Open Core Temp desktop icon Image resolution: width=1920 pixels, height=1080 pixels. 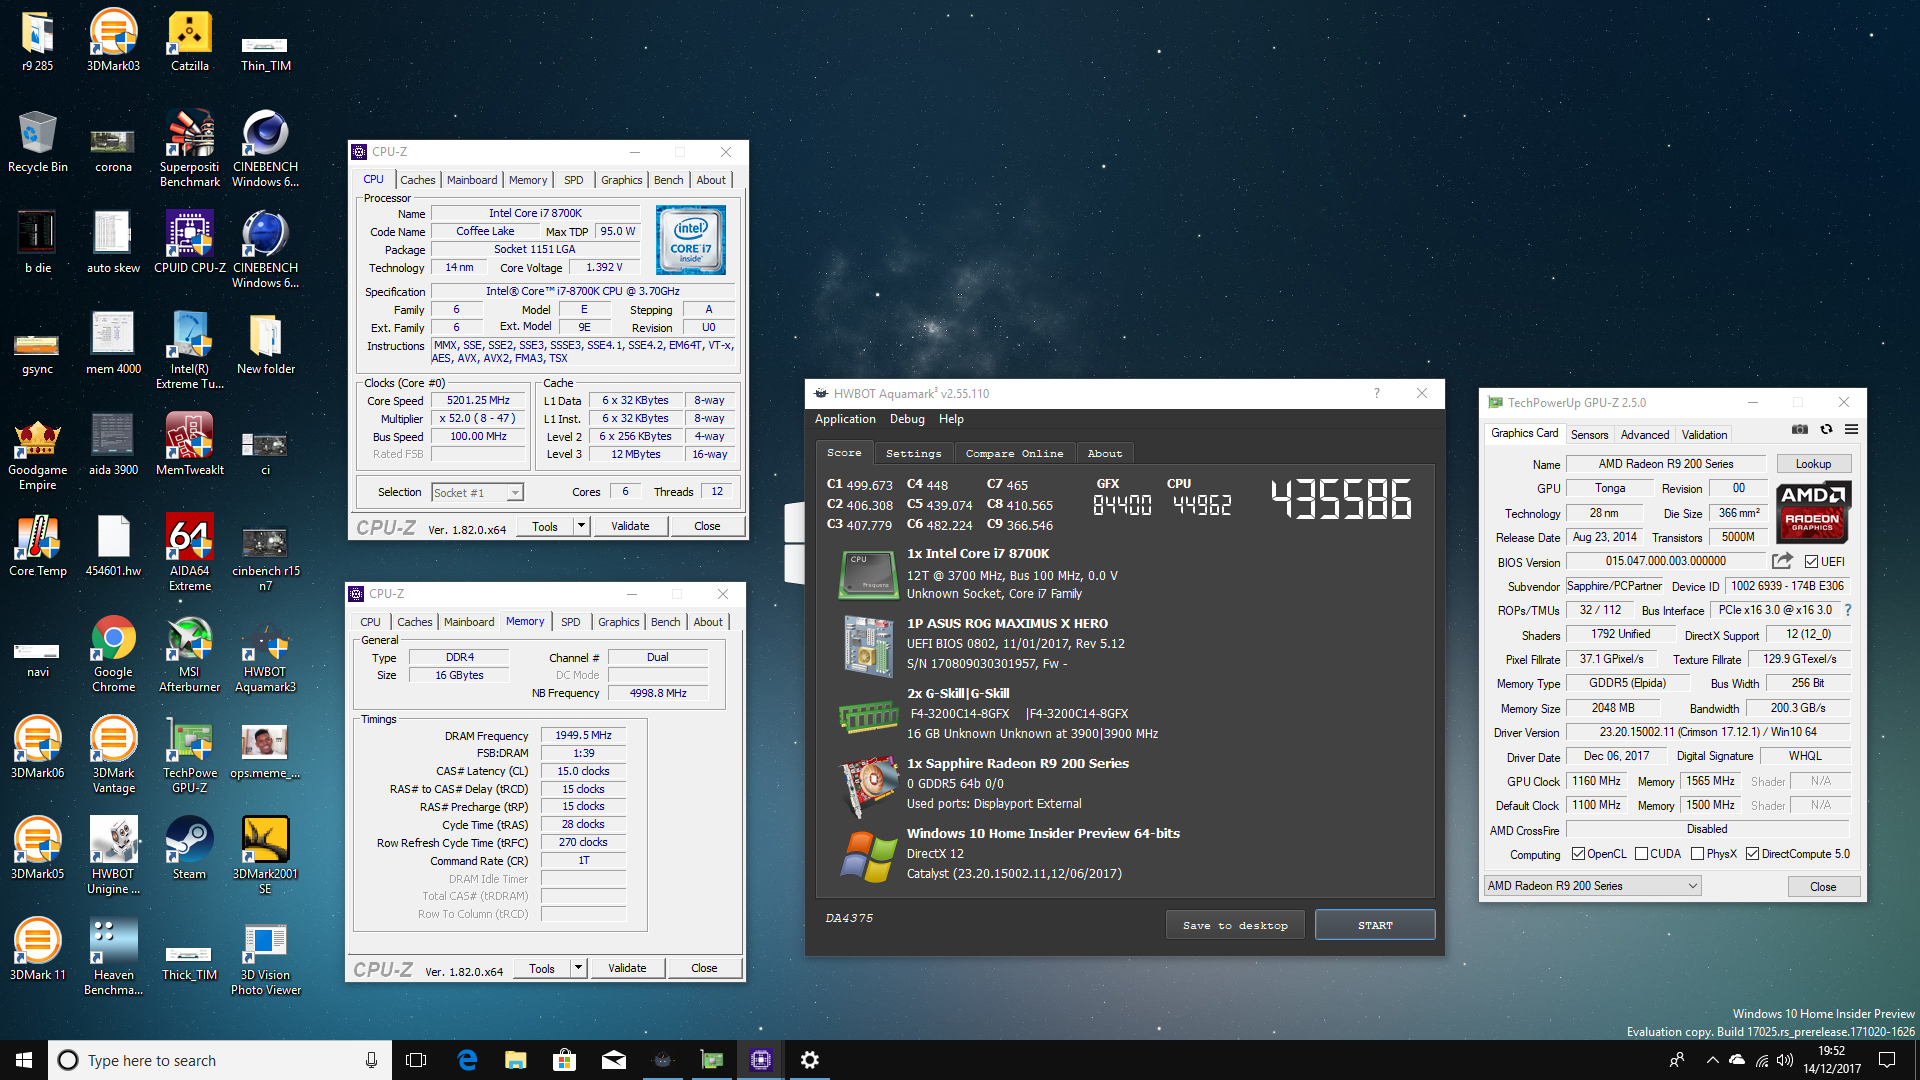[x=37, y=546]
